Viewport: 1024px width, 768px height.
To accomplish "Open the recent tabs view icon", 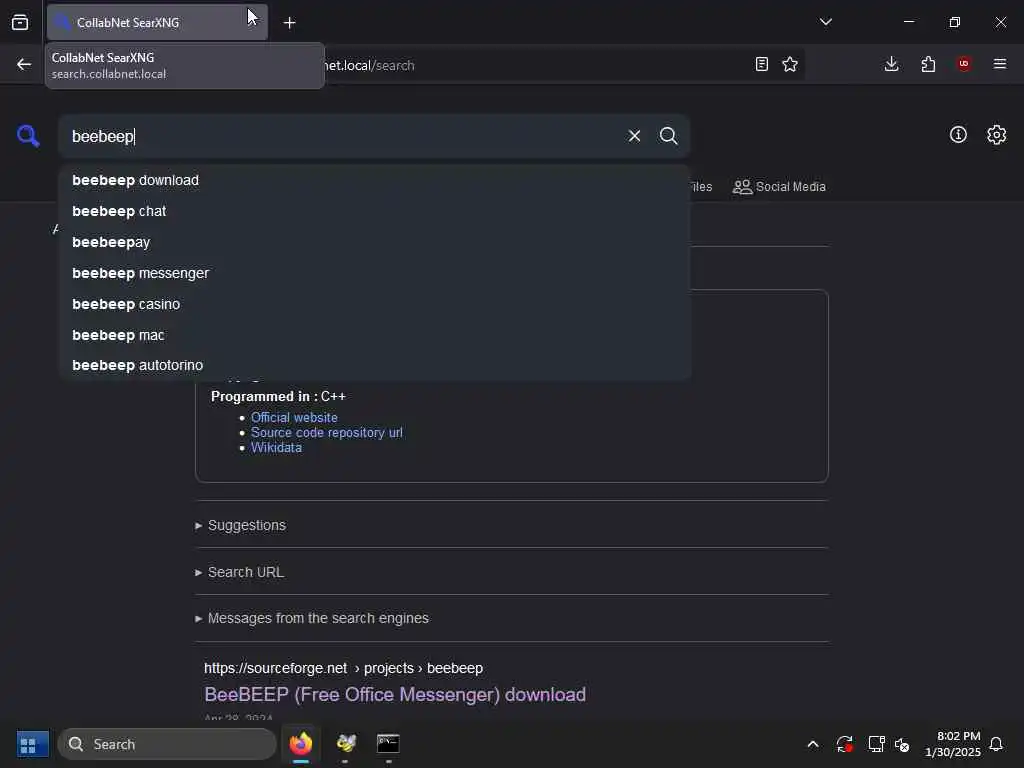I will 20,23.
